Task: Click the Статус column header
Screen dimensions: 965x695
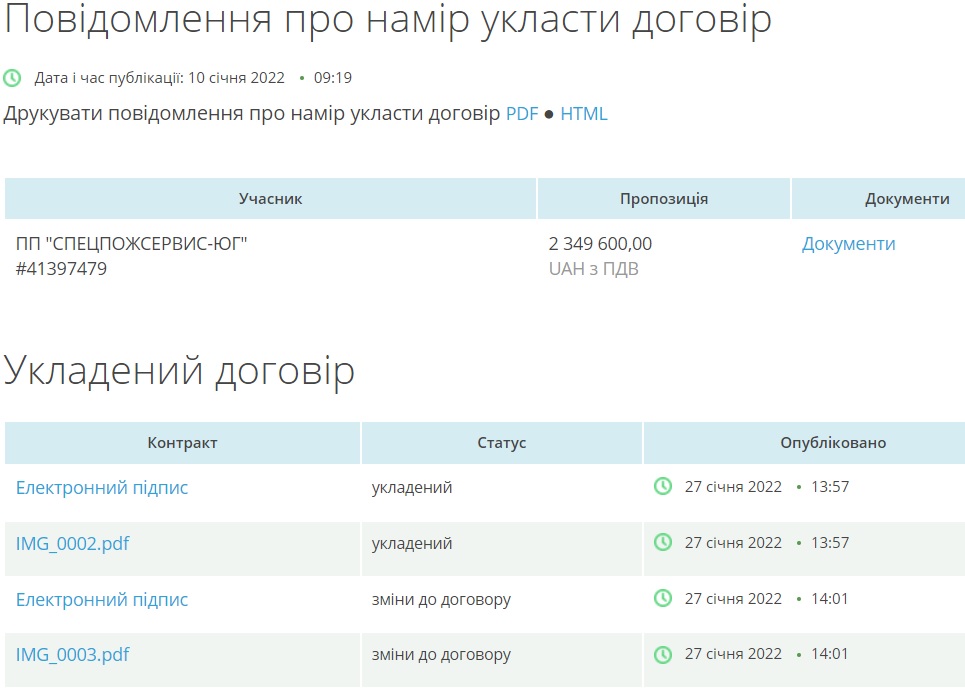Action: click(501, 443)
